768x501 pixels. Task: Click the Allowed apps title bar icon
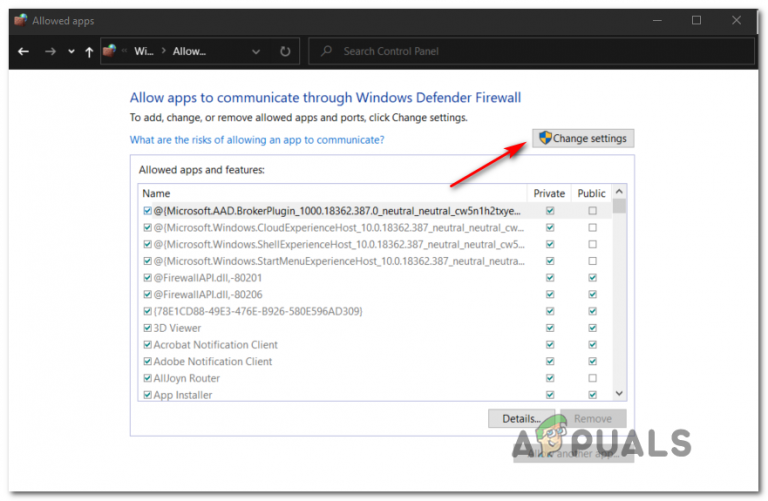pyautogui.click(x=21, y=21)
